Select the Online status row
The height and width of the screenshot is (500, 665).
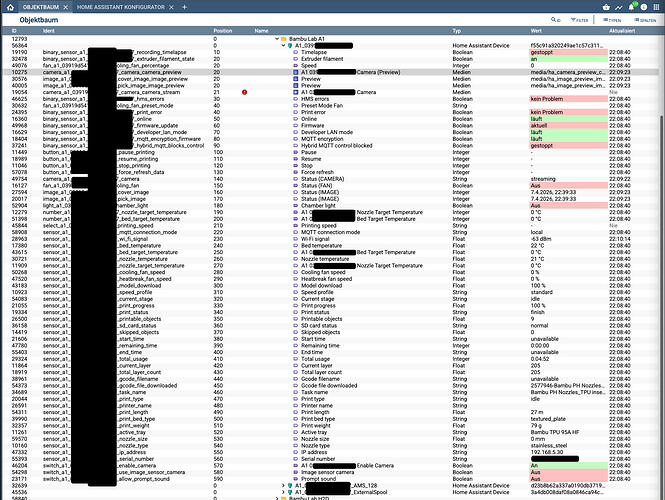click(330, 119)
